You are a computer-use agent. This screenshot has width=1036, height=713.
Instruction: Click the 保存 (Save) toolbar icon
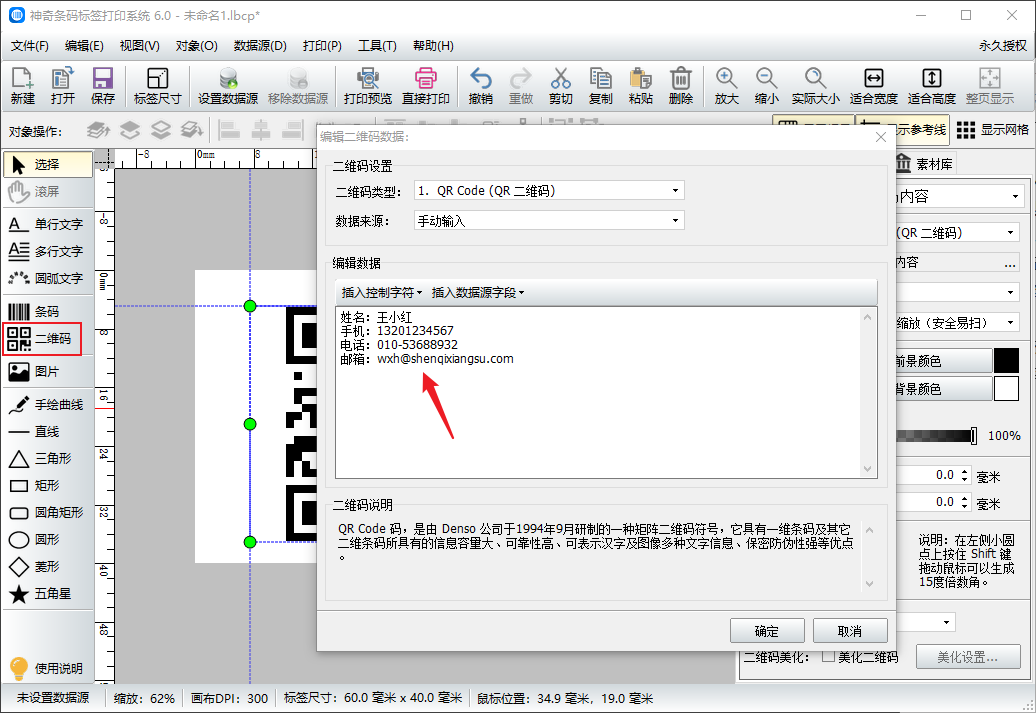(x=102, y=85)
